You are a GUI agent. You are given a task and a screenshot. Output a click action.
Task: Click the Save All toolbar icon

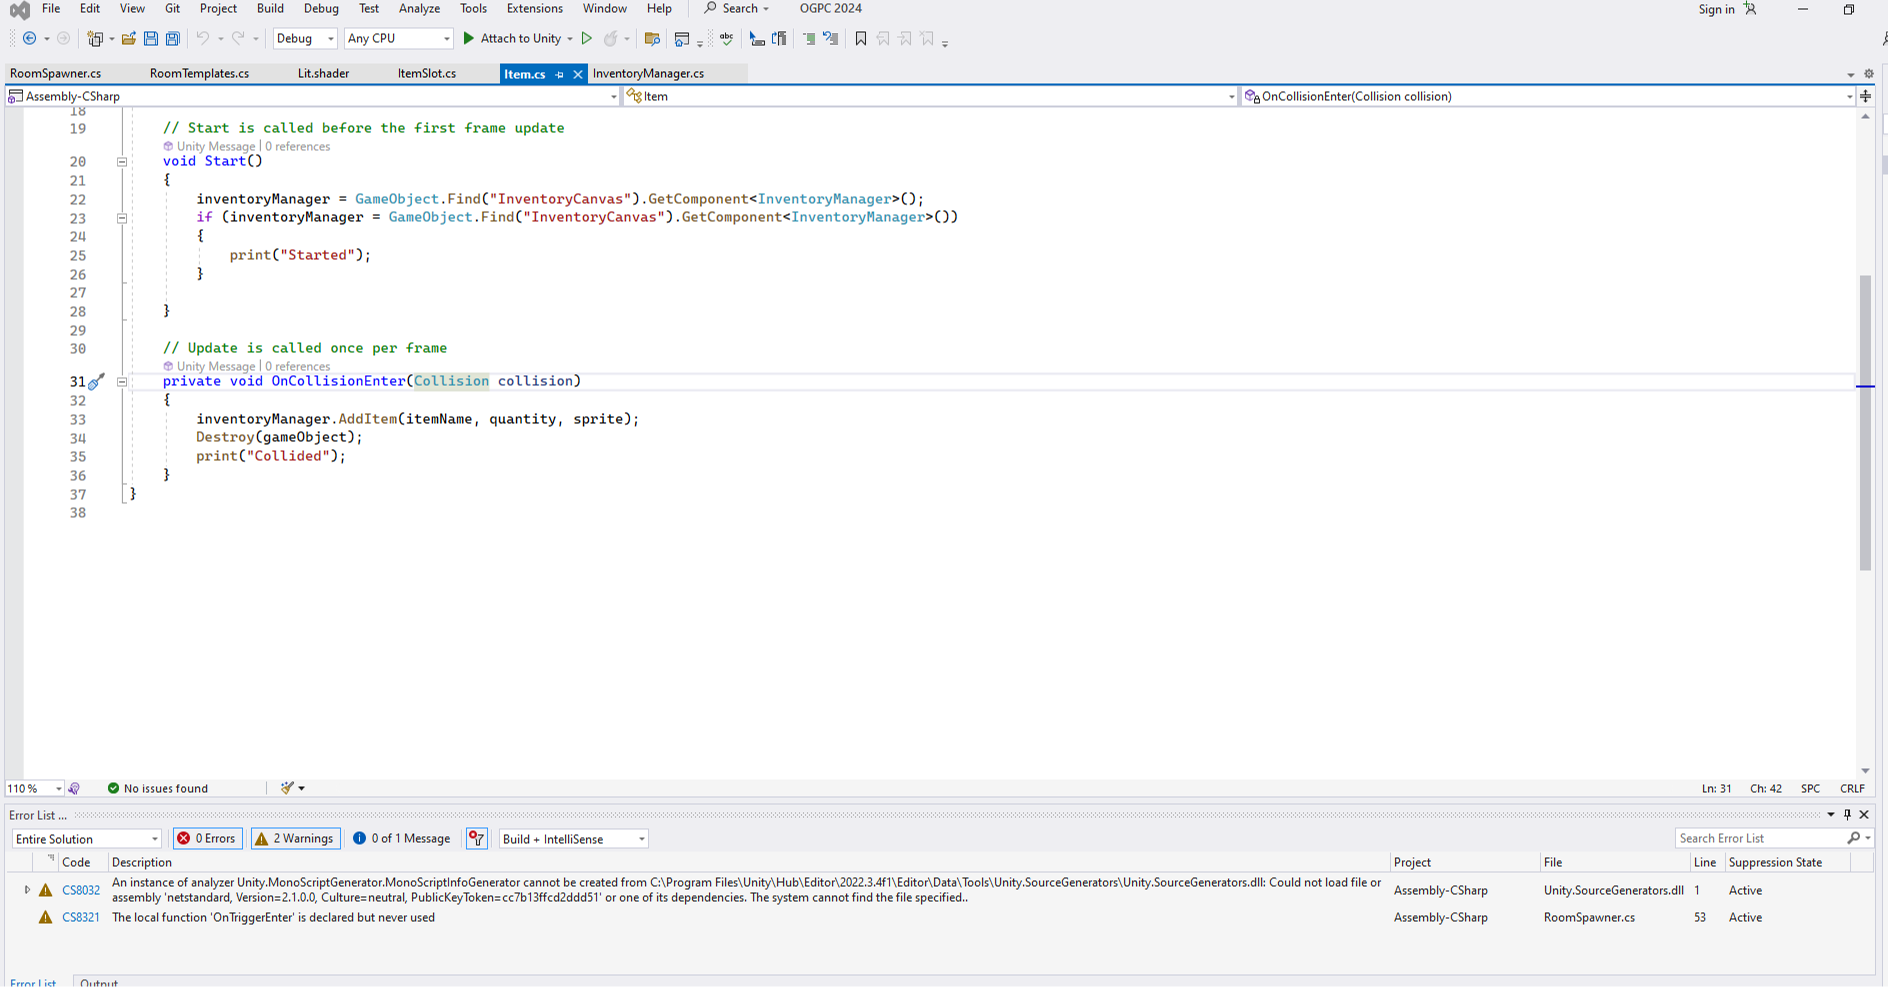pos(173,39)
